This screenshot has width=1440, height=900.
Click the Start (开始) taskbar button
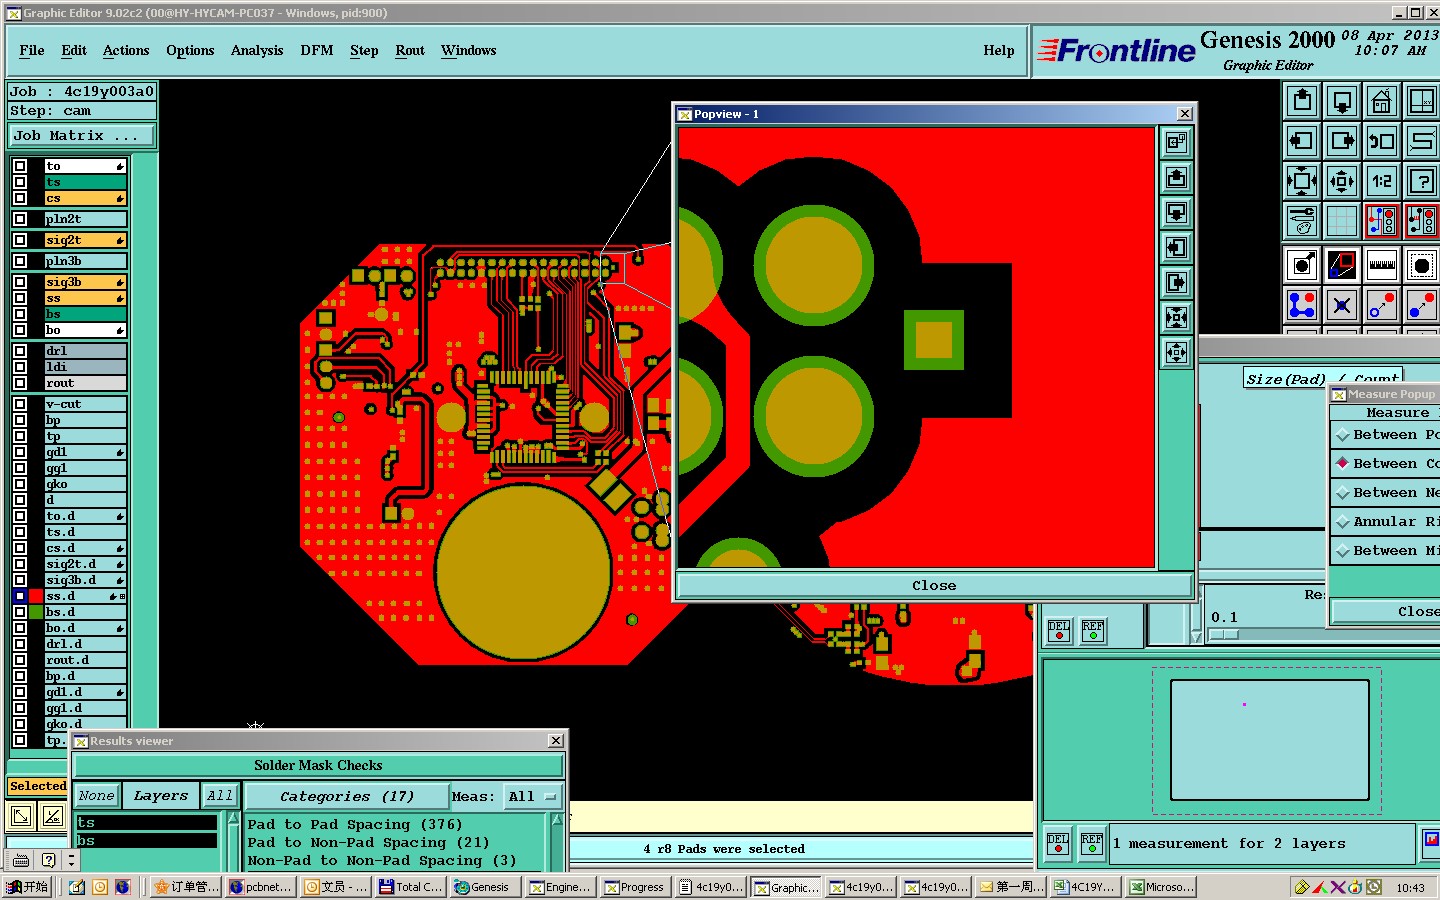click(x=27, y=887)
